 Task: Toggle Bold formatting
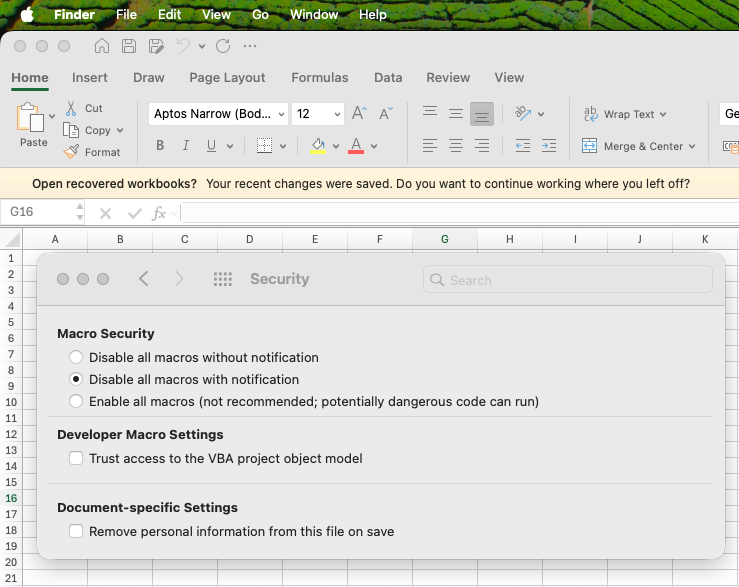[160, 146]
